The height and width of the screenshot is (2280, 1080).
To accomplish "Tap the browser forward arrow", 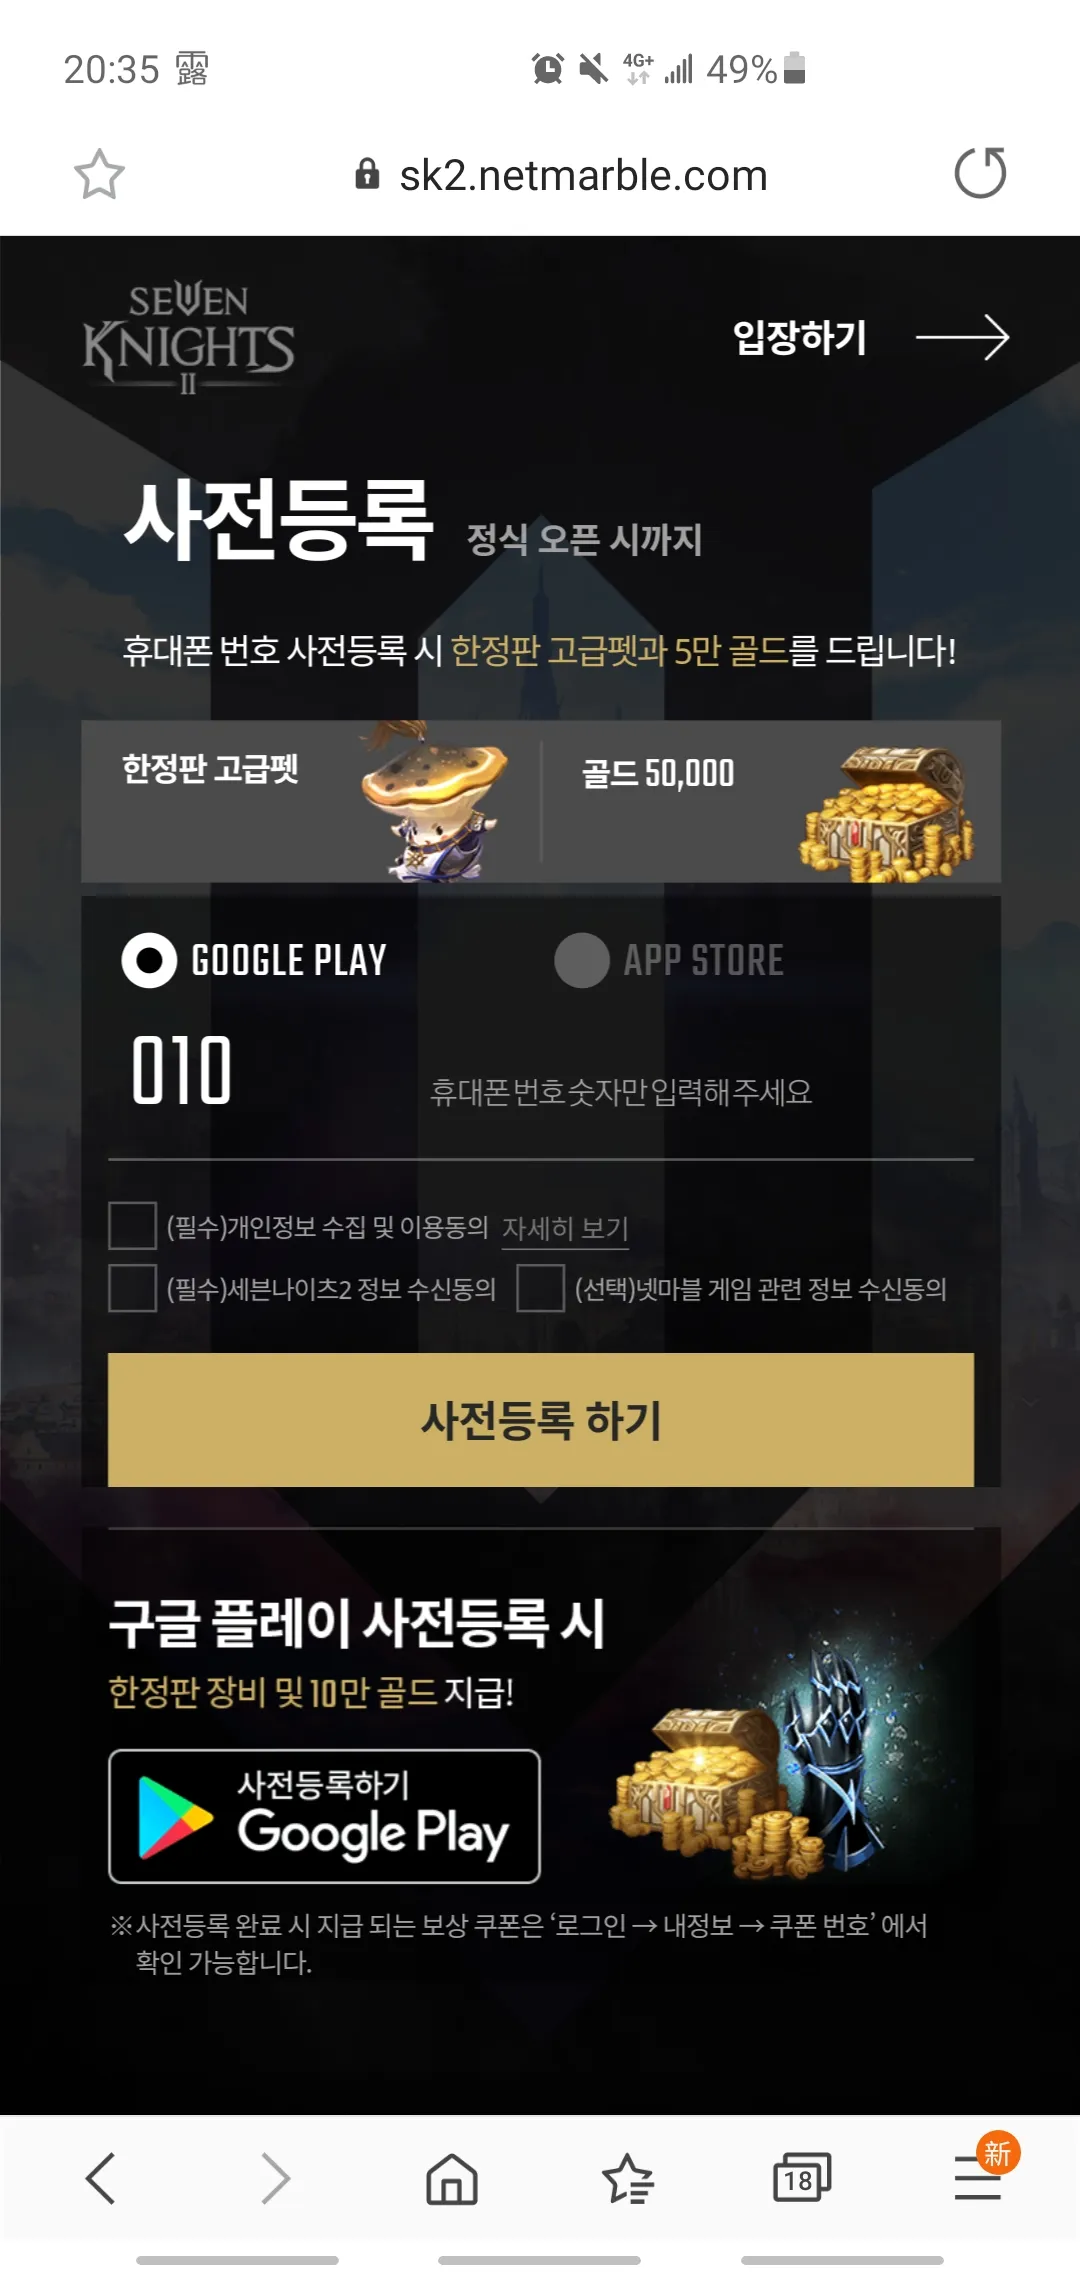I will (275, 2178).
